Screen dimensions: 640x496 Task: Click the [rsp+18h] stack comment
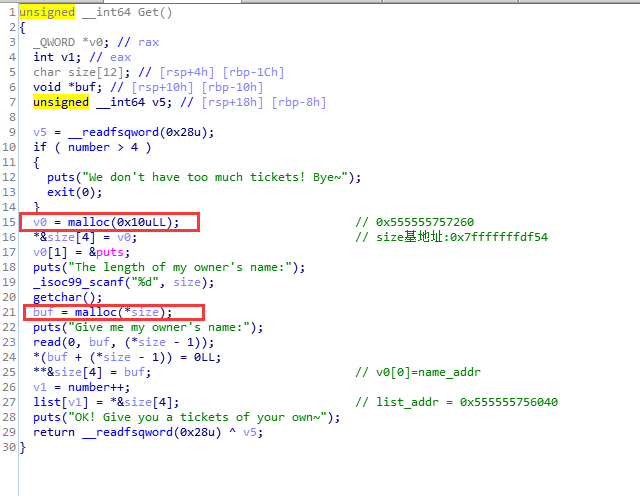(x=232, y=102)
